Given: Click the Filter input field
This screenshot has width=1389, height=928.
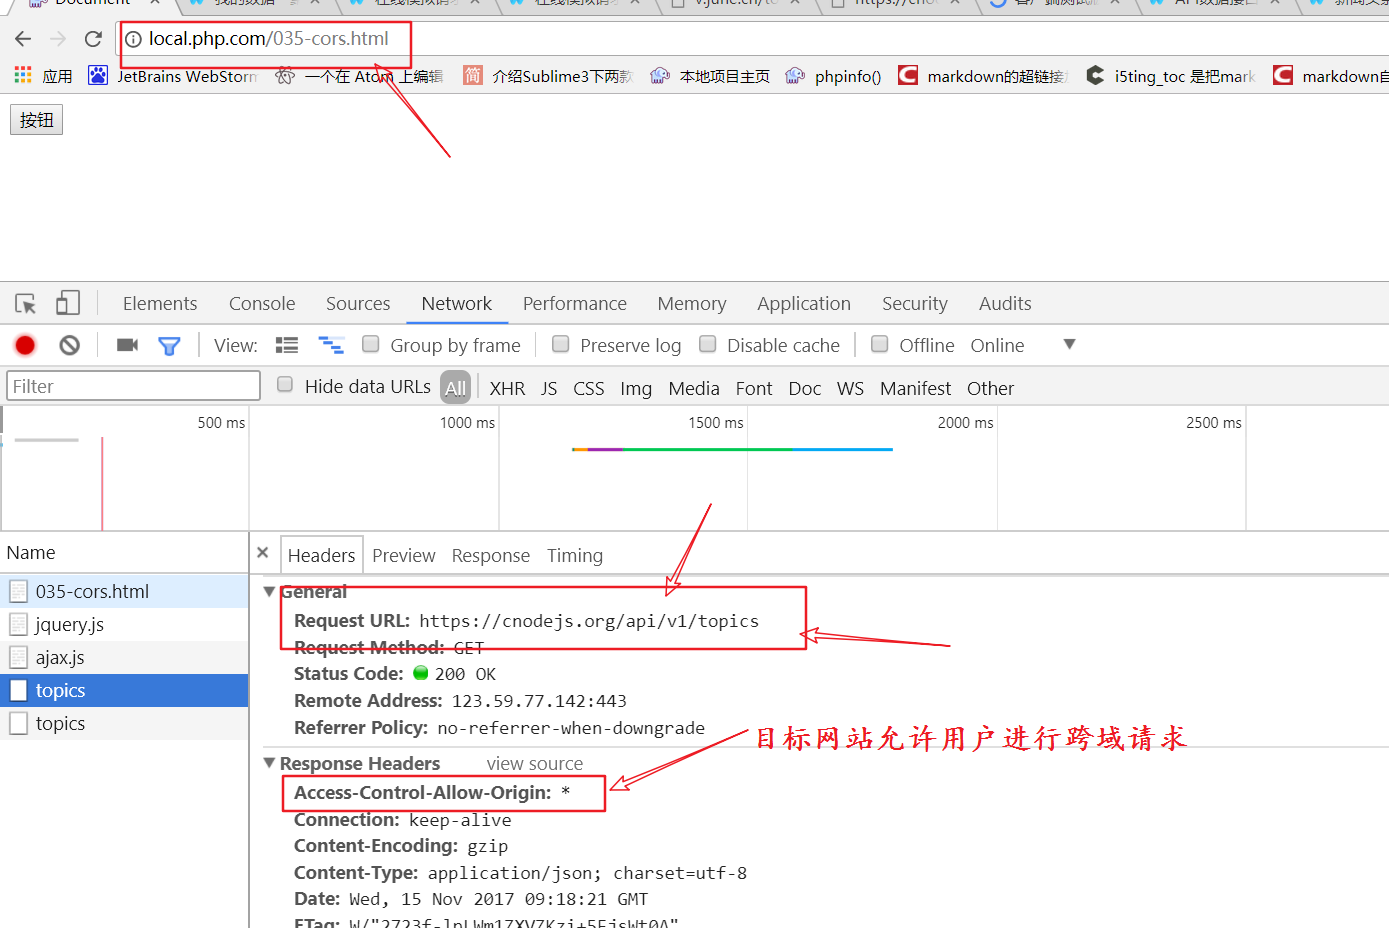Looking at the screenshot, I should (133, 386).
